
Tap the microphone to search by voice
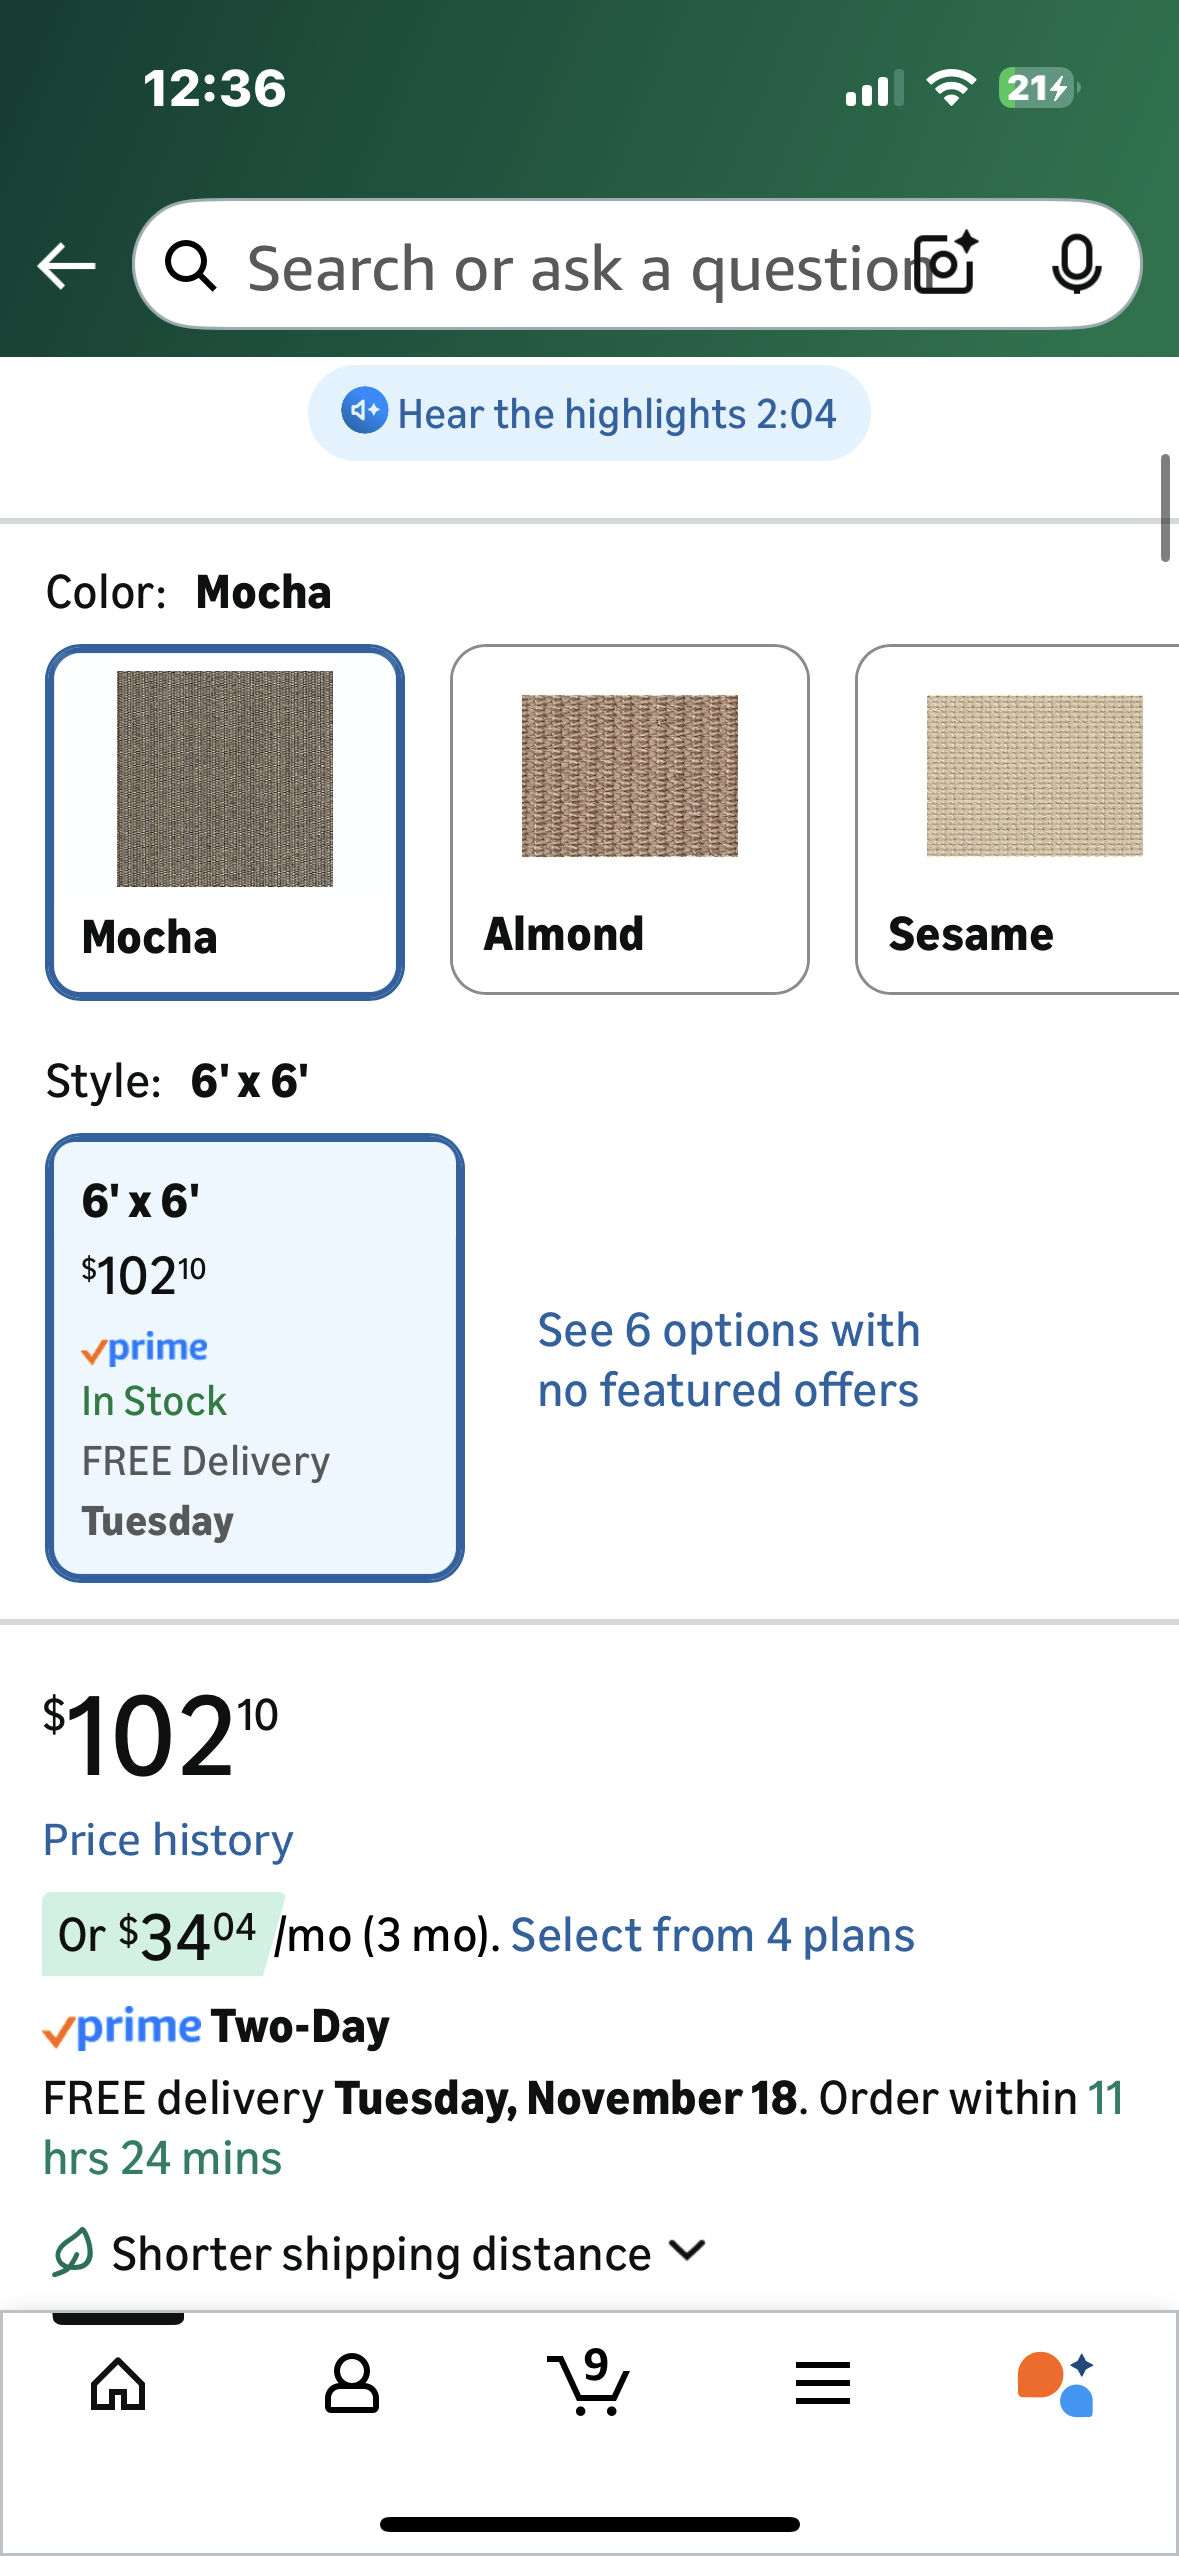pos(1077,265)
